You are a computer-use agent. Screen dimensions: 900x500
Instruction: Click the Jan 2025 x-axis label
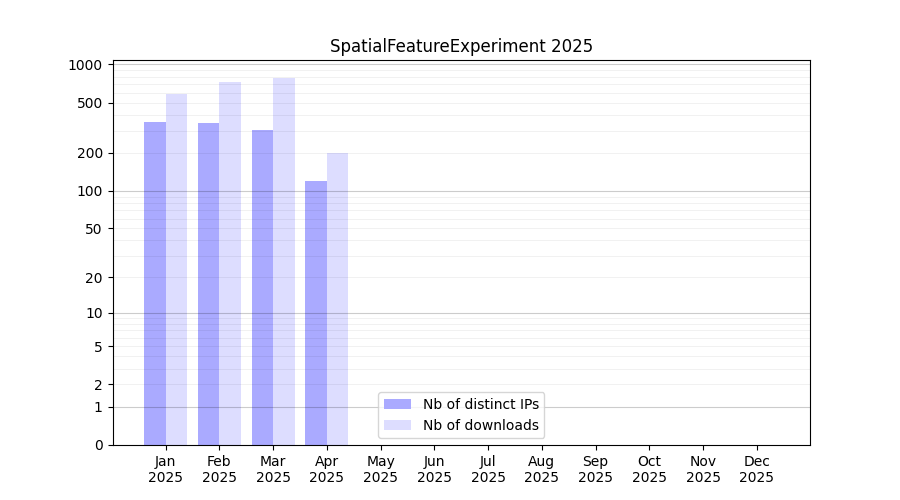(166, 469)
